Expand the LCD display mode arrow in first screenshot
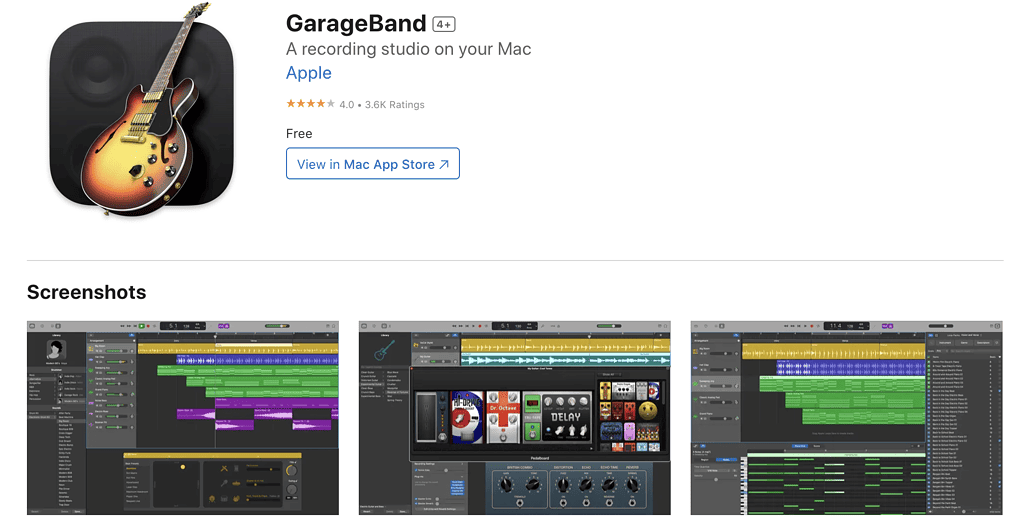 tap(202, 326)
